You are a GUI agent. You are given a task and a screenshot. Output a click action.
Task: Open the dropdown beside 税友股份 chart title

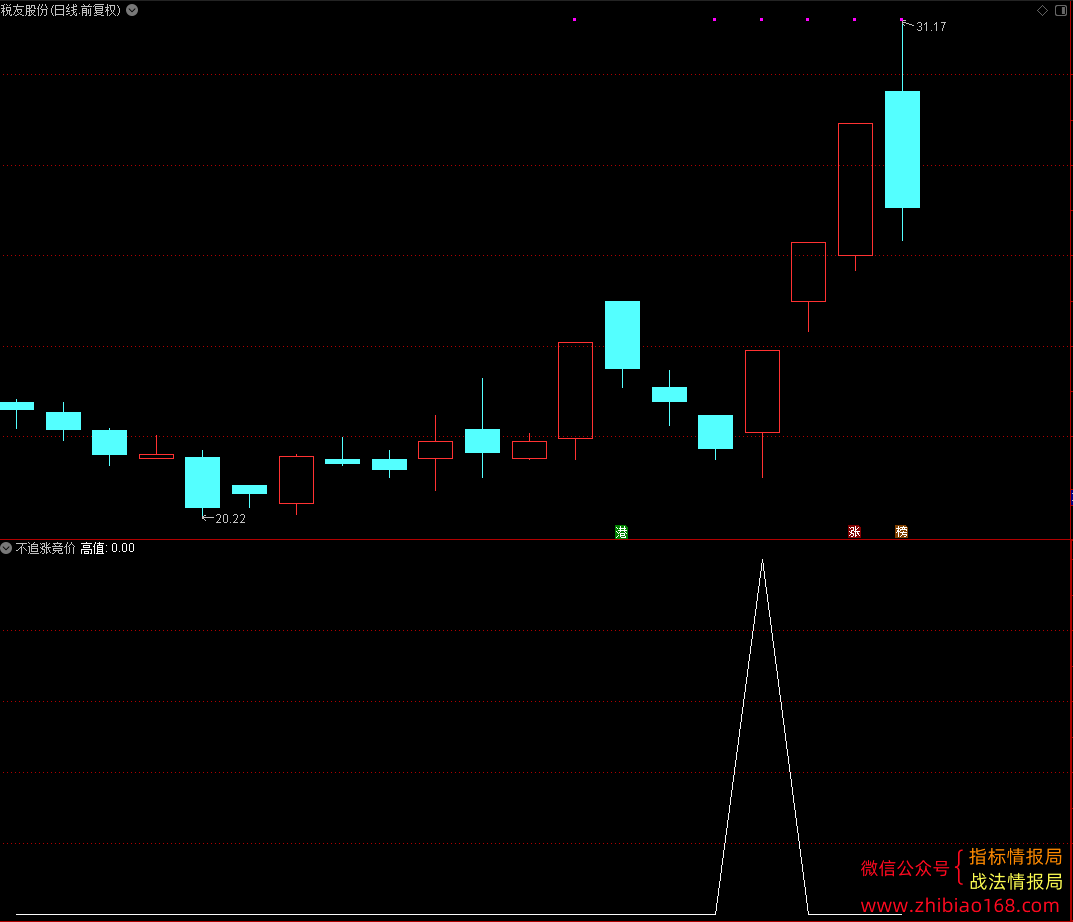coord(132,10)
